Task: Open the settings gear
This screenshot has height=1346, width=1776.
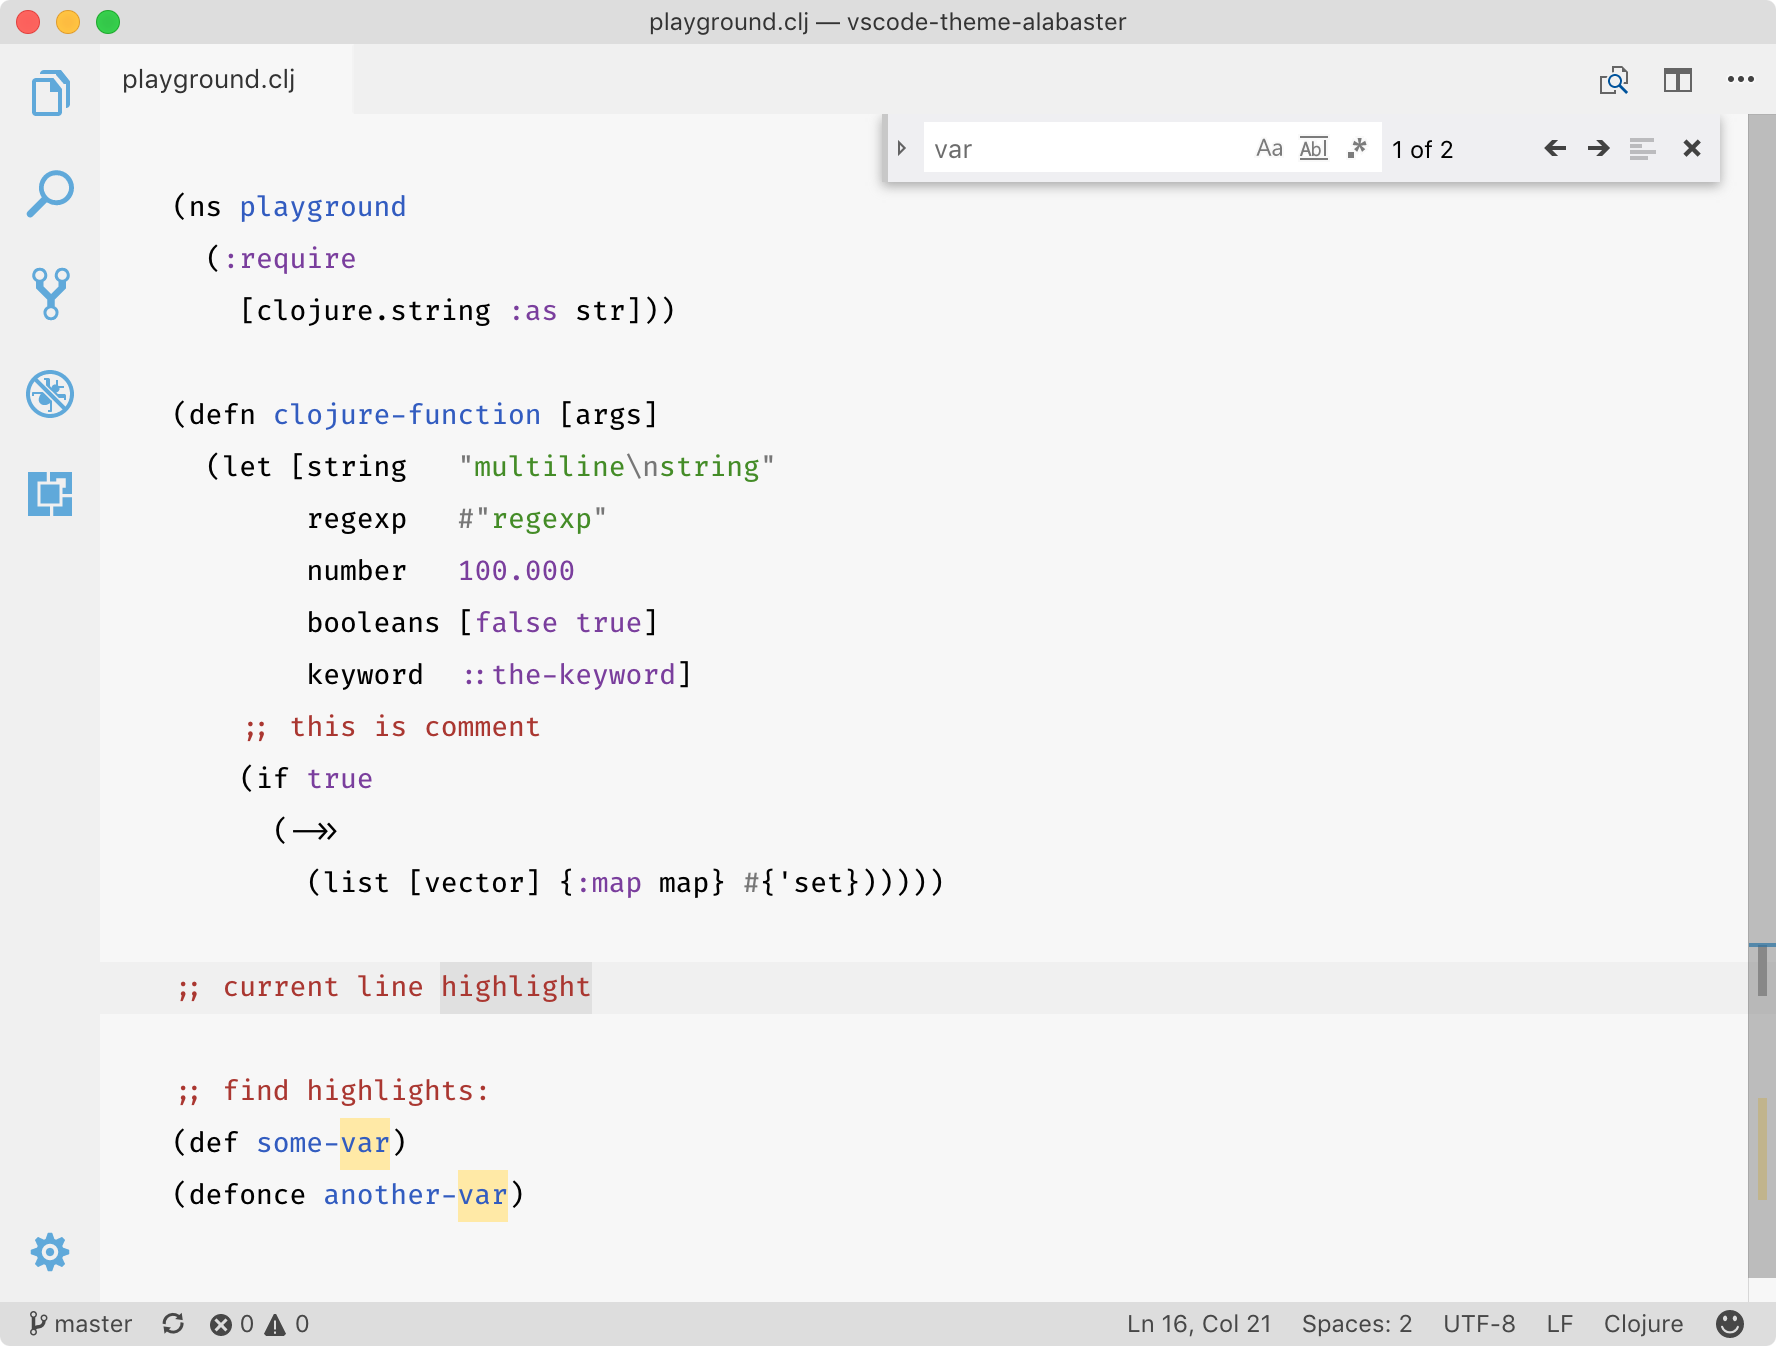Action: [x=50, y=1252]
